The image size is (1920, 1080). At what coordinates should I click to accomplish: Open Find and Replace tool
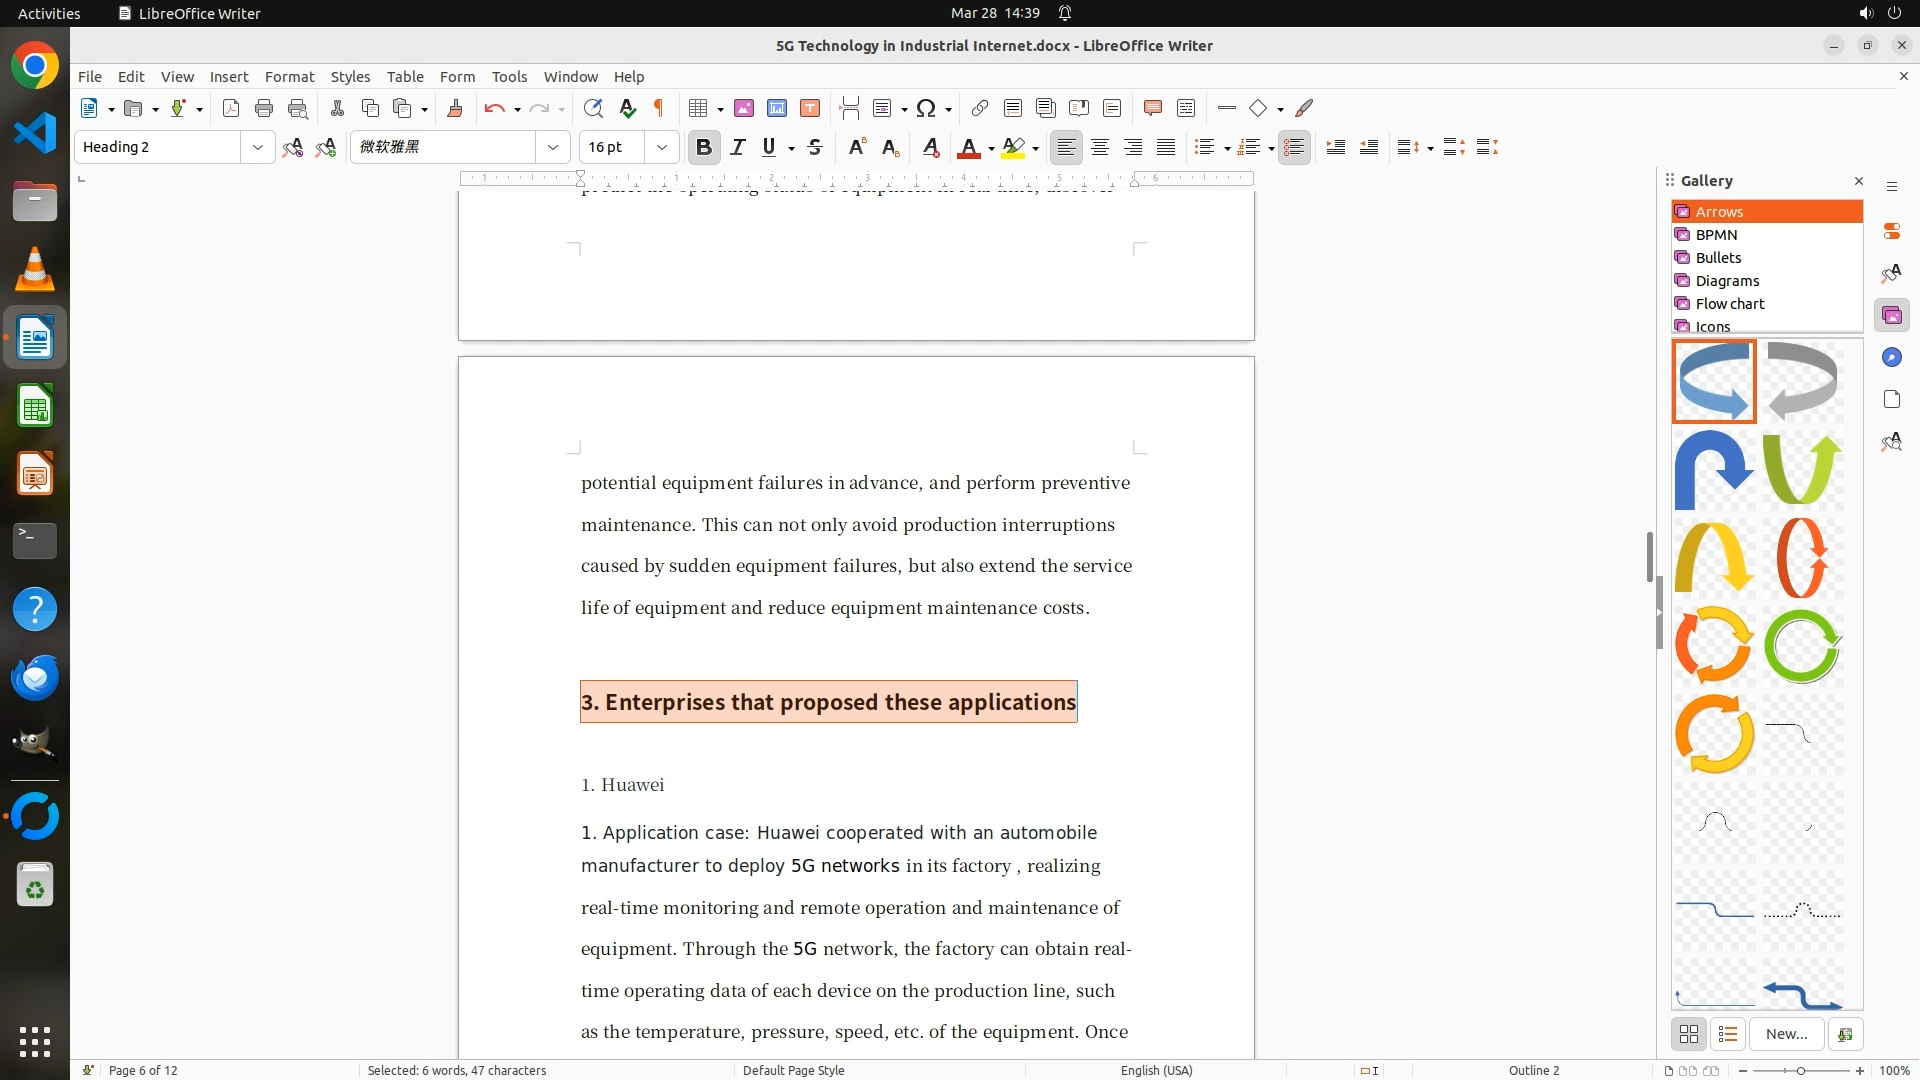point(593,108)
